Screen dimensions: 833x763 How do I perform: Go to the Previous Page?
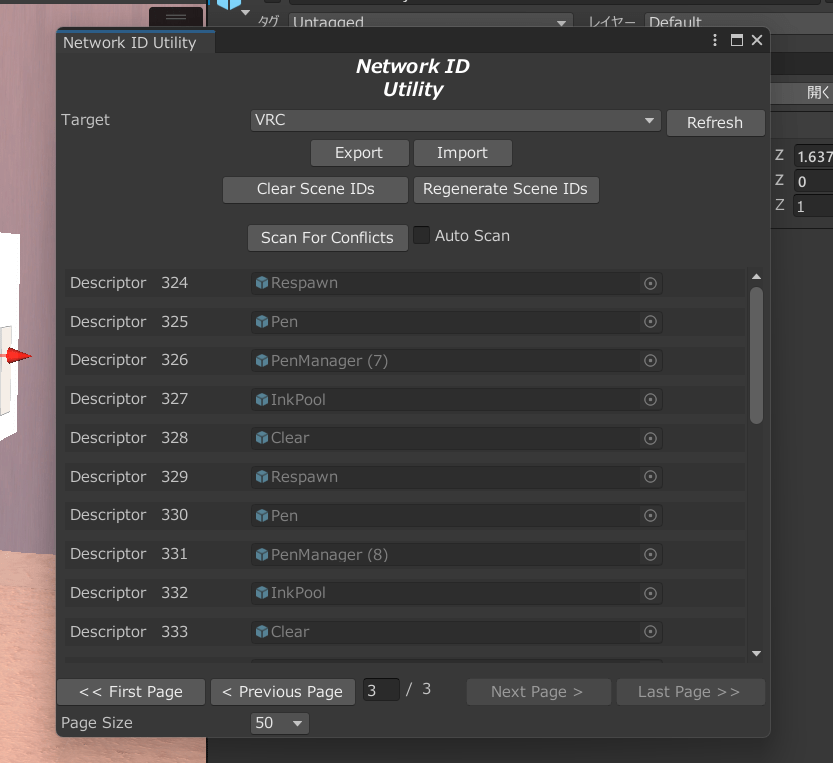coord(282,692)
